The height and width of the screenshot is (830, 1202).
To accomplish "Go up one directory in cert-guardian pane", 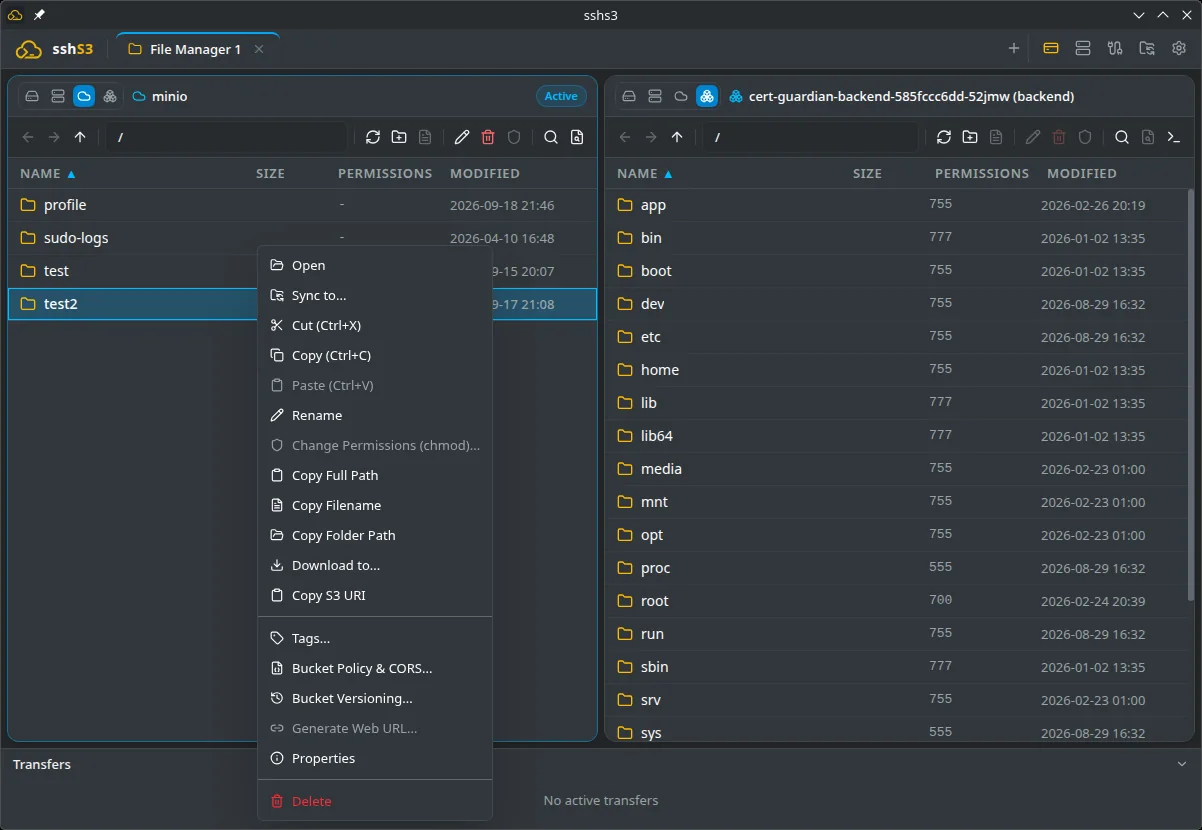I will point(677,137).
